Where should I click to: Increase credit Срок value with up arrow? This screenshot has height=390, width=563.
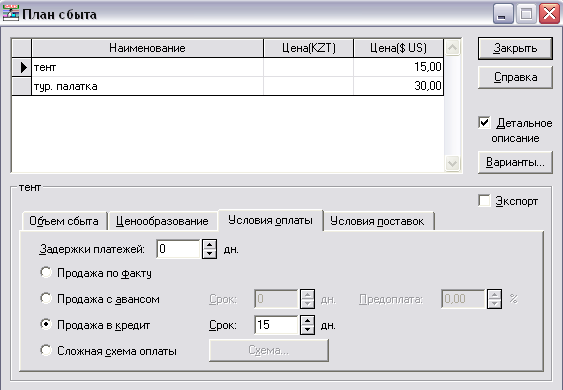307,320
